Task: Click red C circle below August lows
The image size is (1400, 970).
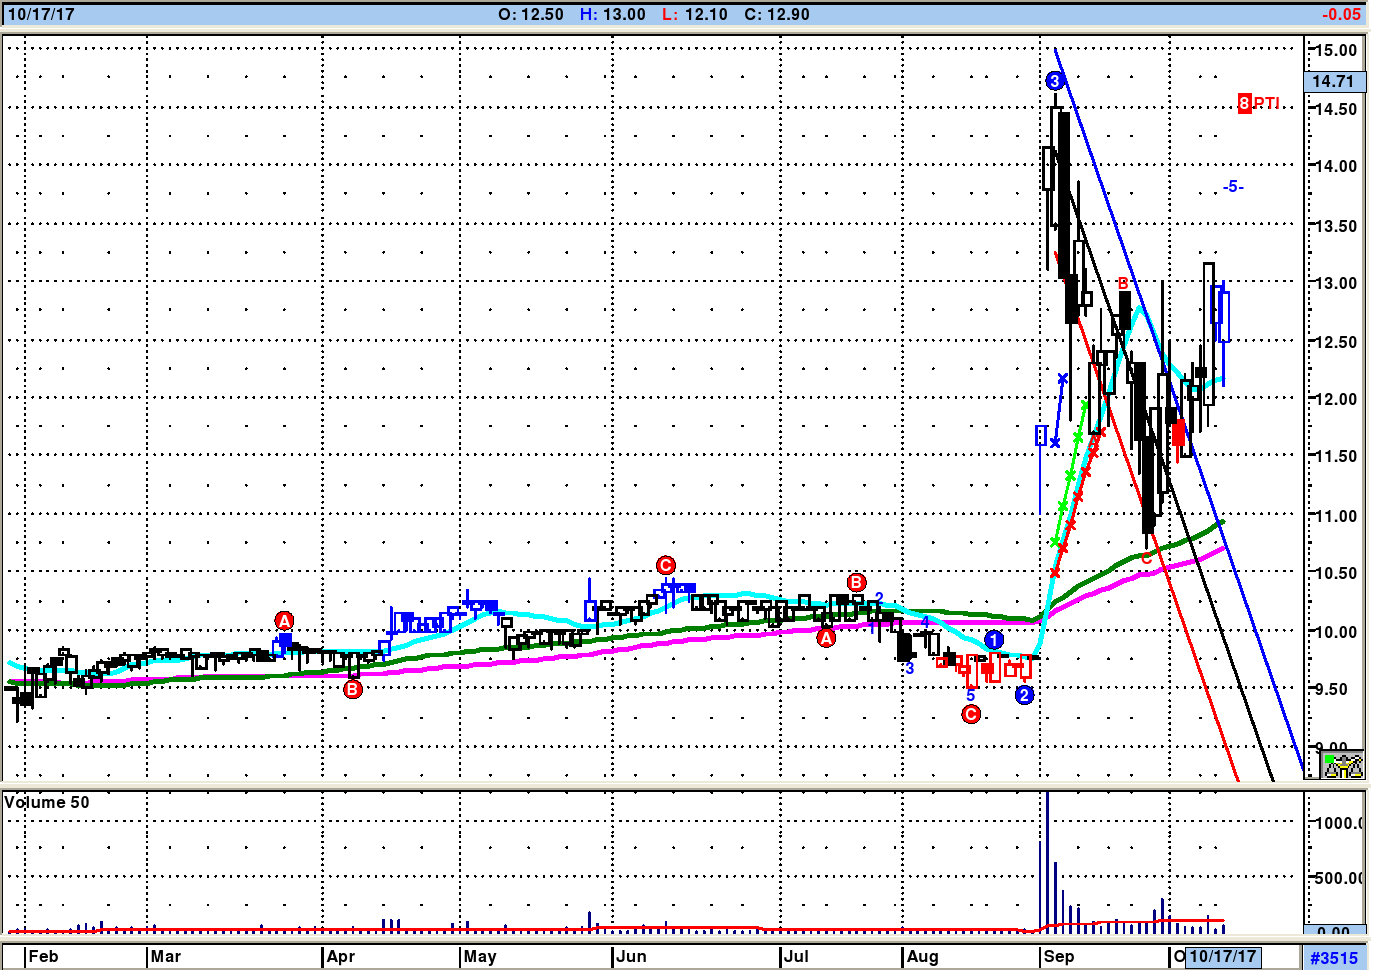Action: [971, 714]
